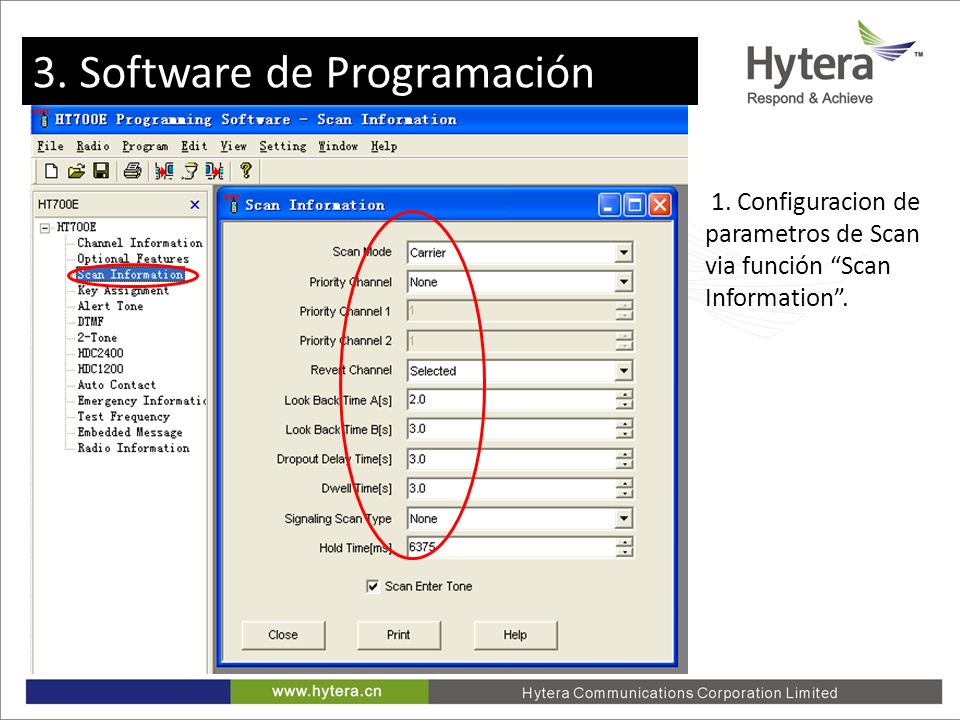The height and width of the screenshot is (720, 960).
Task: Select Embedded Message in the tree
Action: [130, 432]
